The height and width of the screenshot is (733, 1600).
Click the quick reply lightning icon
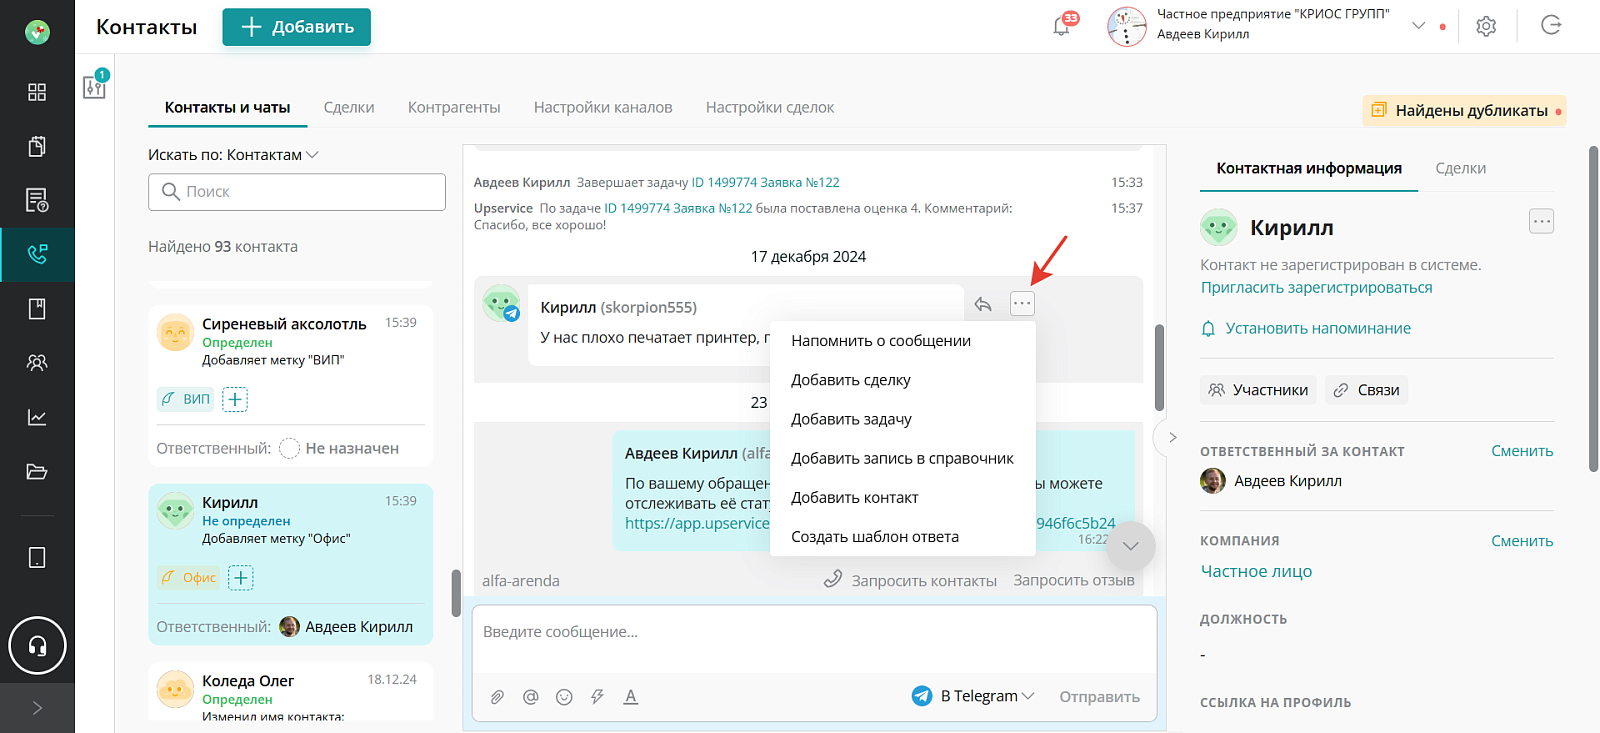(597, 697)
